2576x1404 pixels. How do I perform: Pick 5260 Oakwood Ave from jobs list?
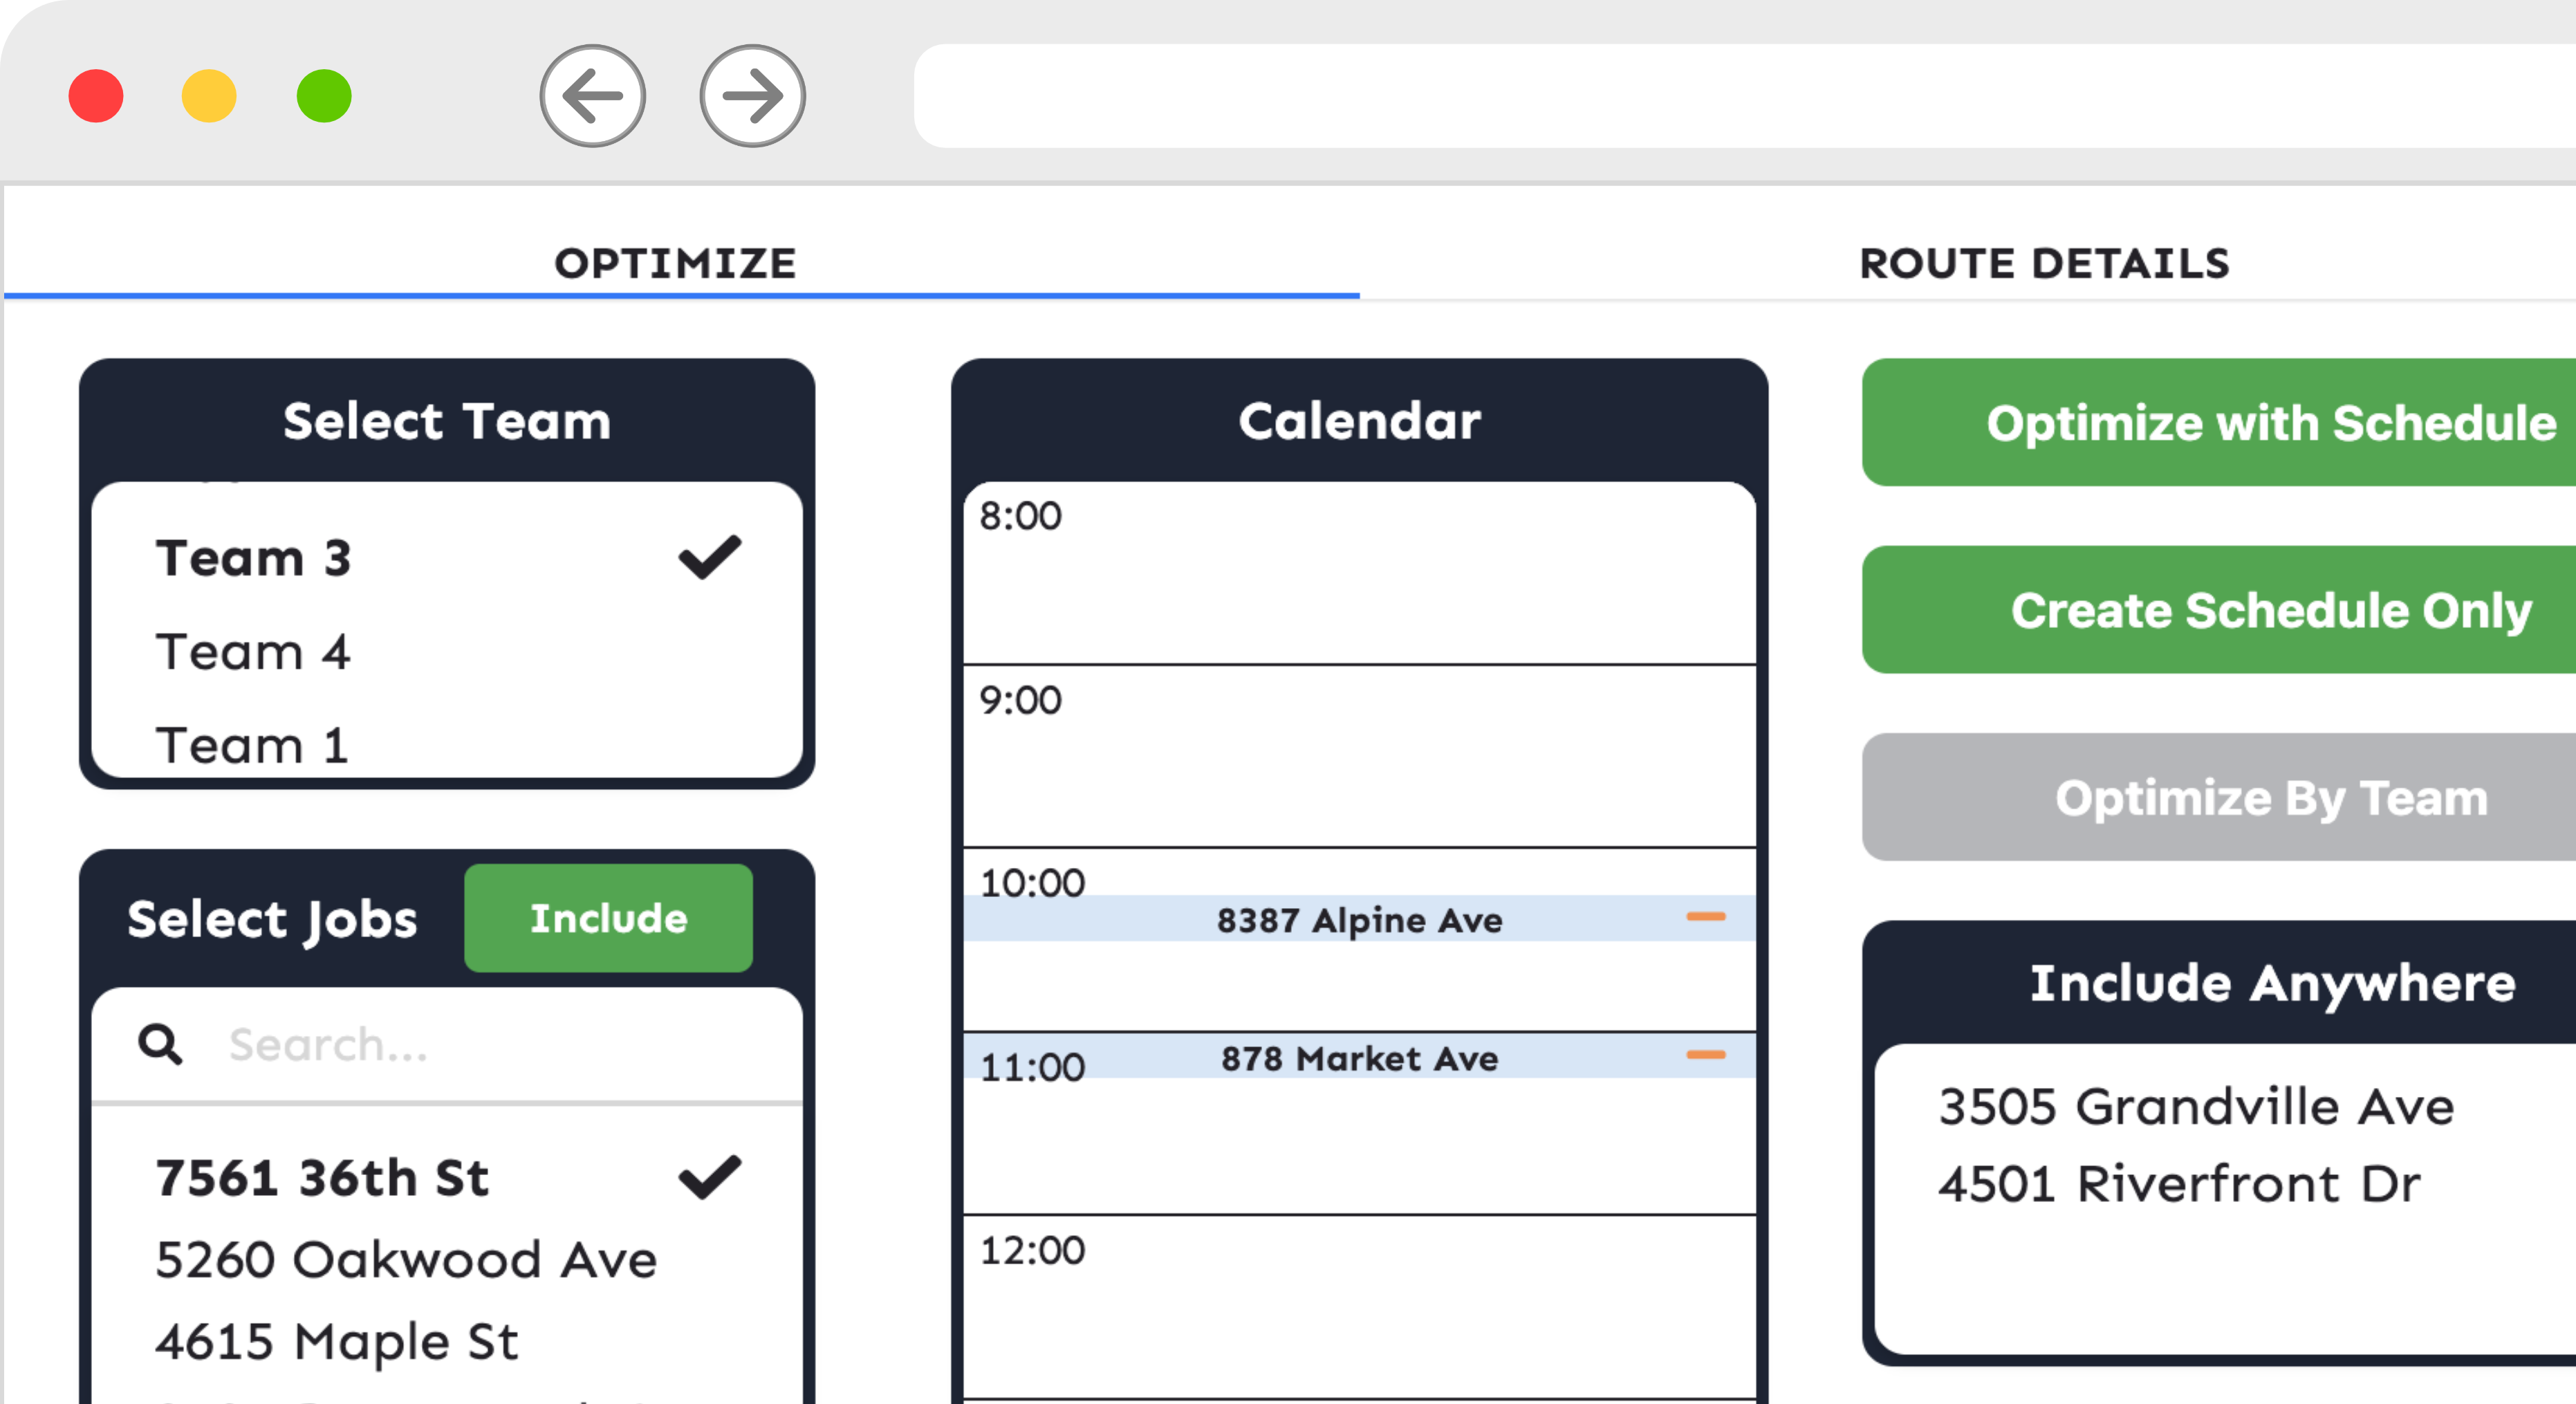(x=447, y=1259)
